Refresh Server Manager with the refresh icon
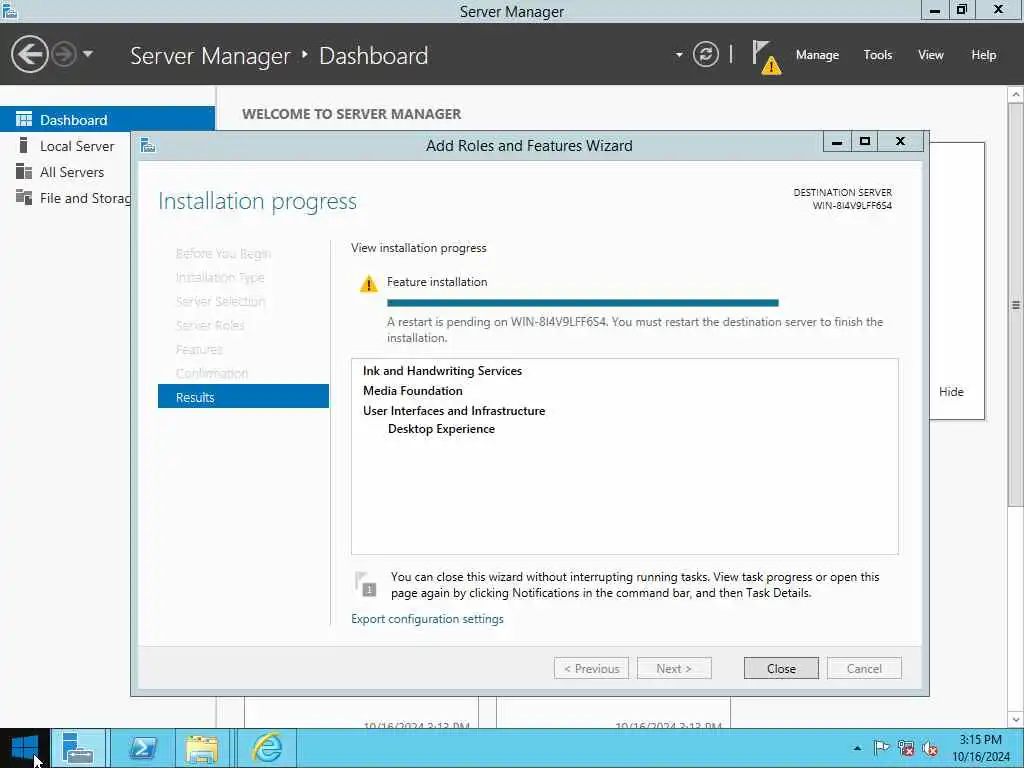1024x768 pixels. 705,54
